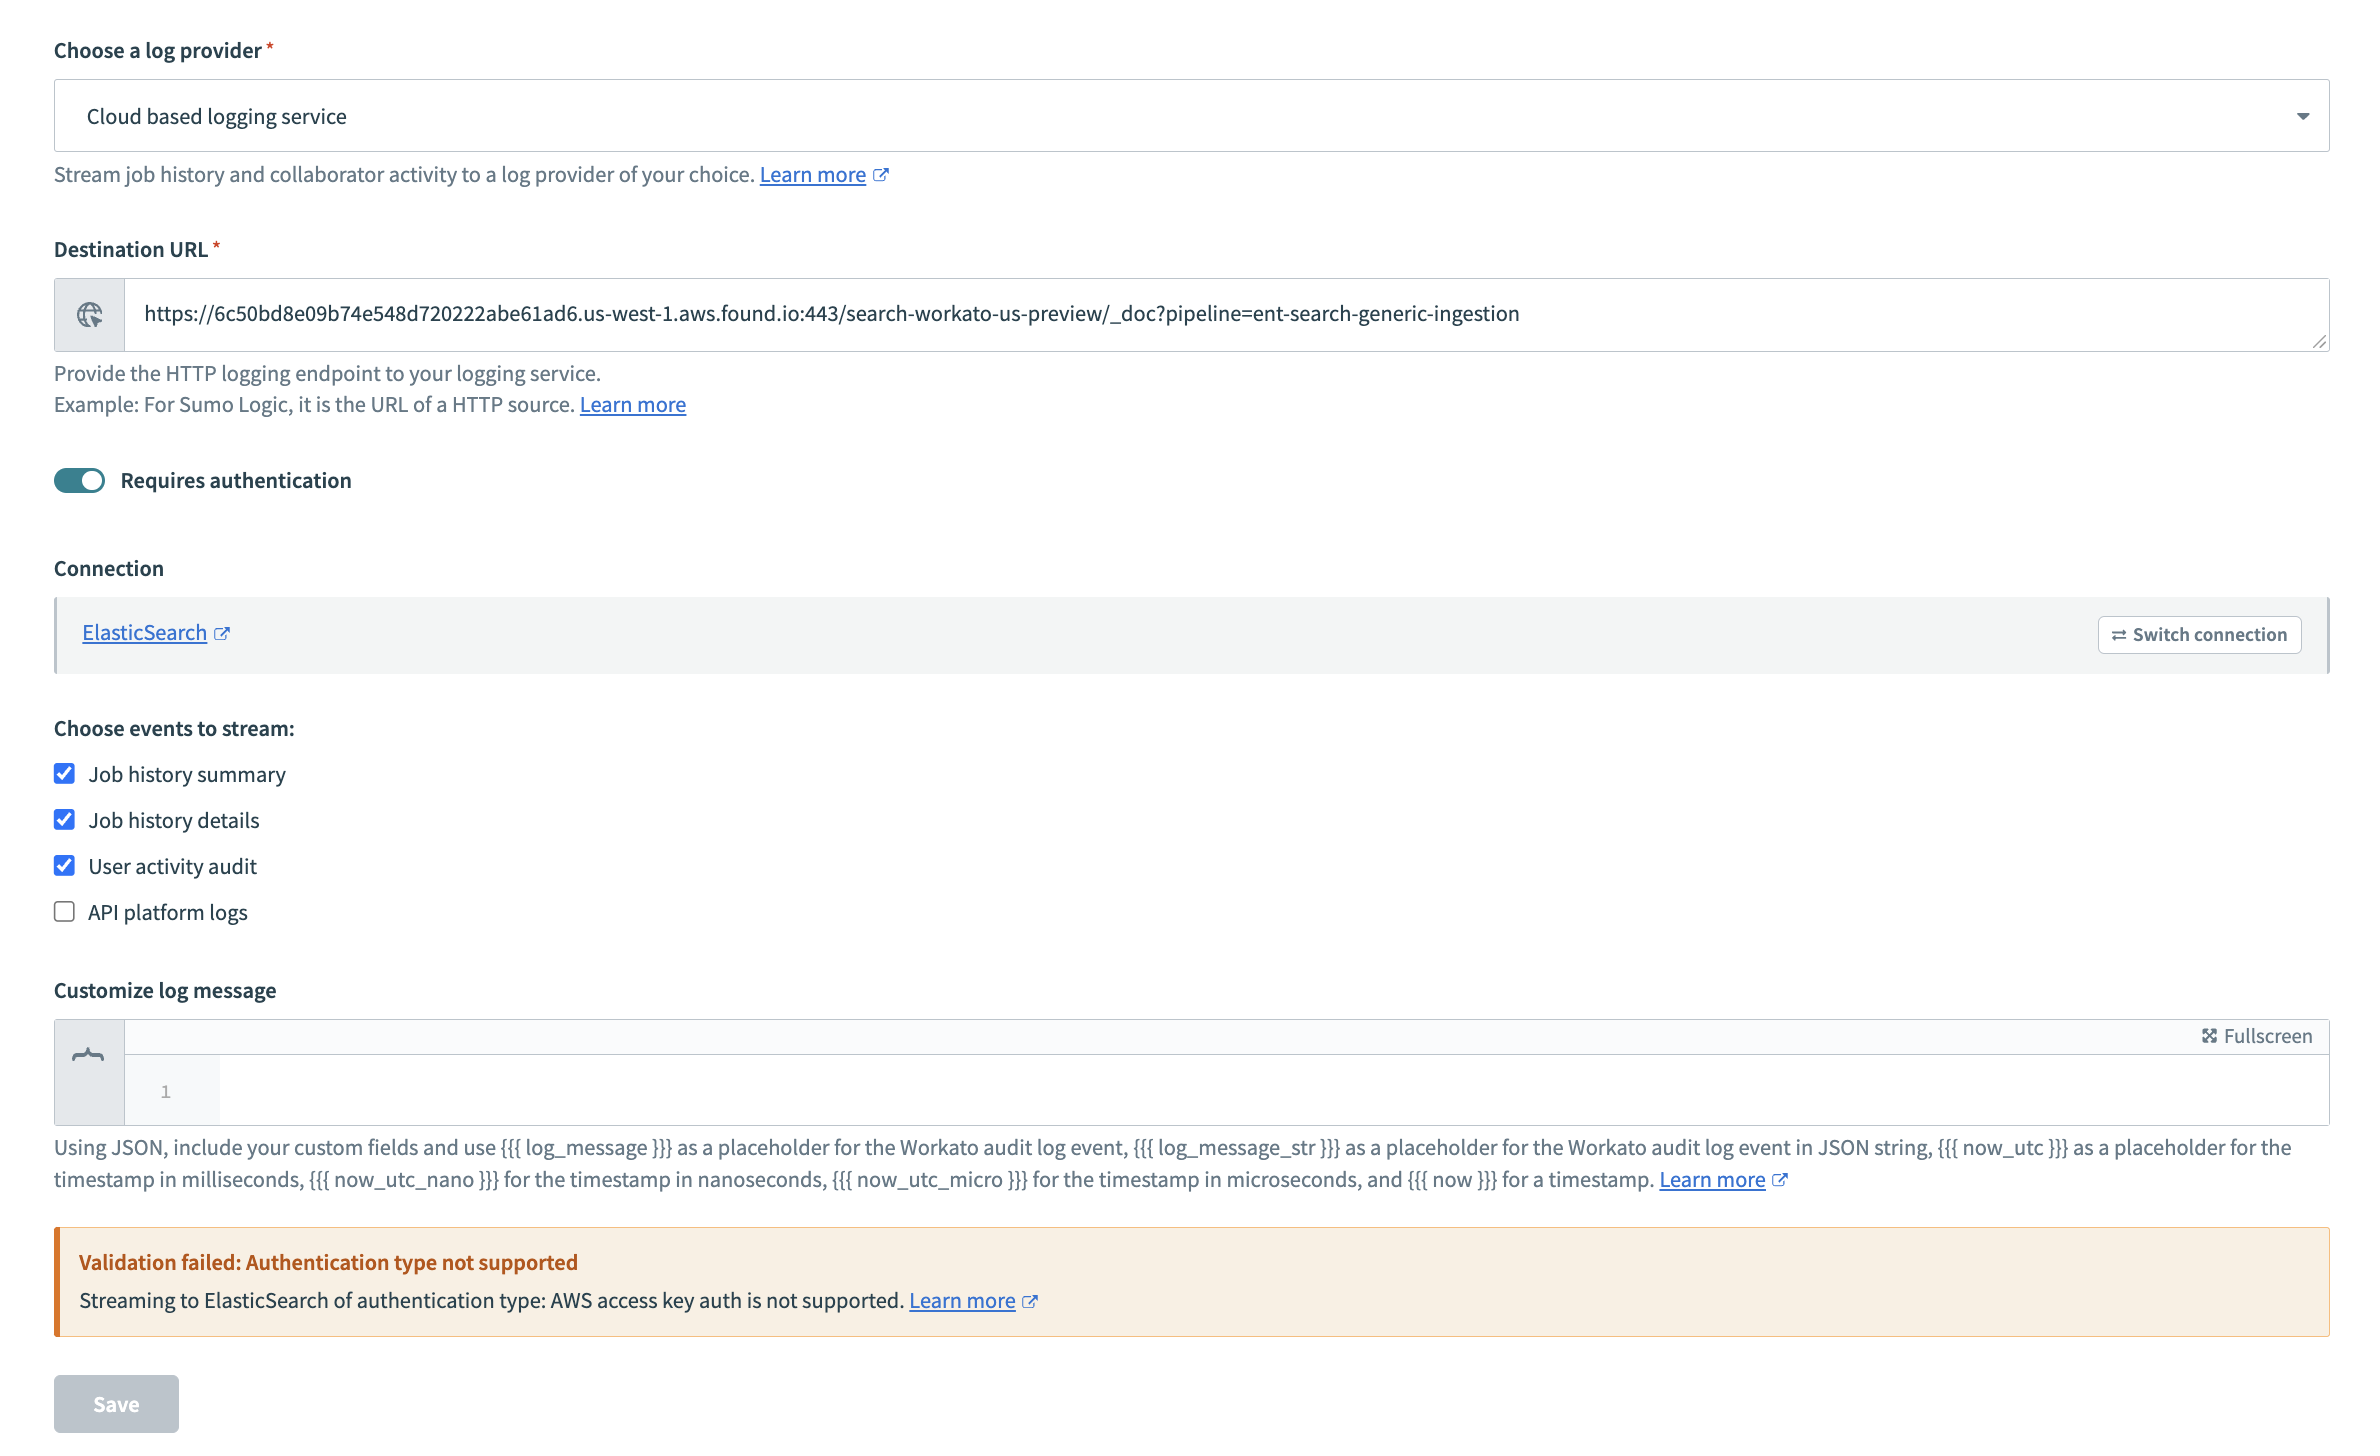Click the Fullscreen expand icon
2380x1456 pixels.
[x=2209, y=1036]
